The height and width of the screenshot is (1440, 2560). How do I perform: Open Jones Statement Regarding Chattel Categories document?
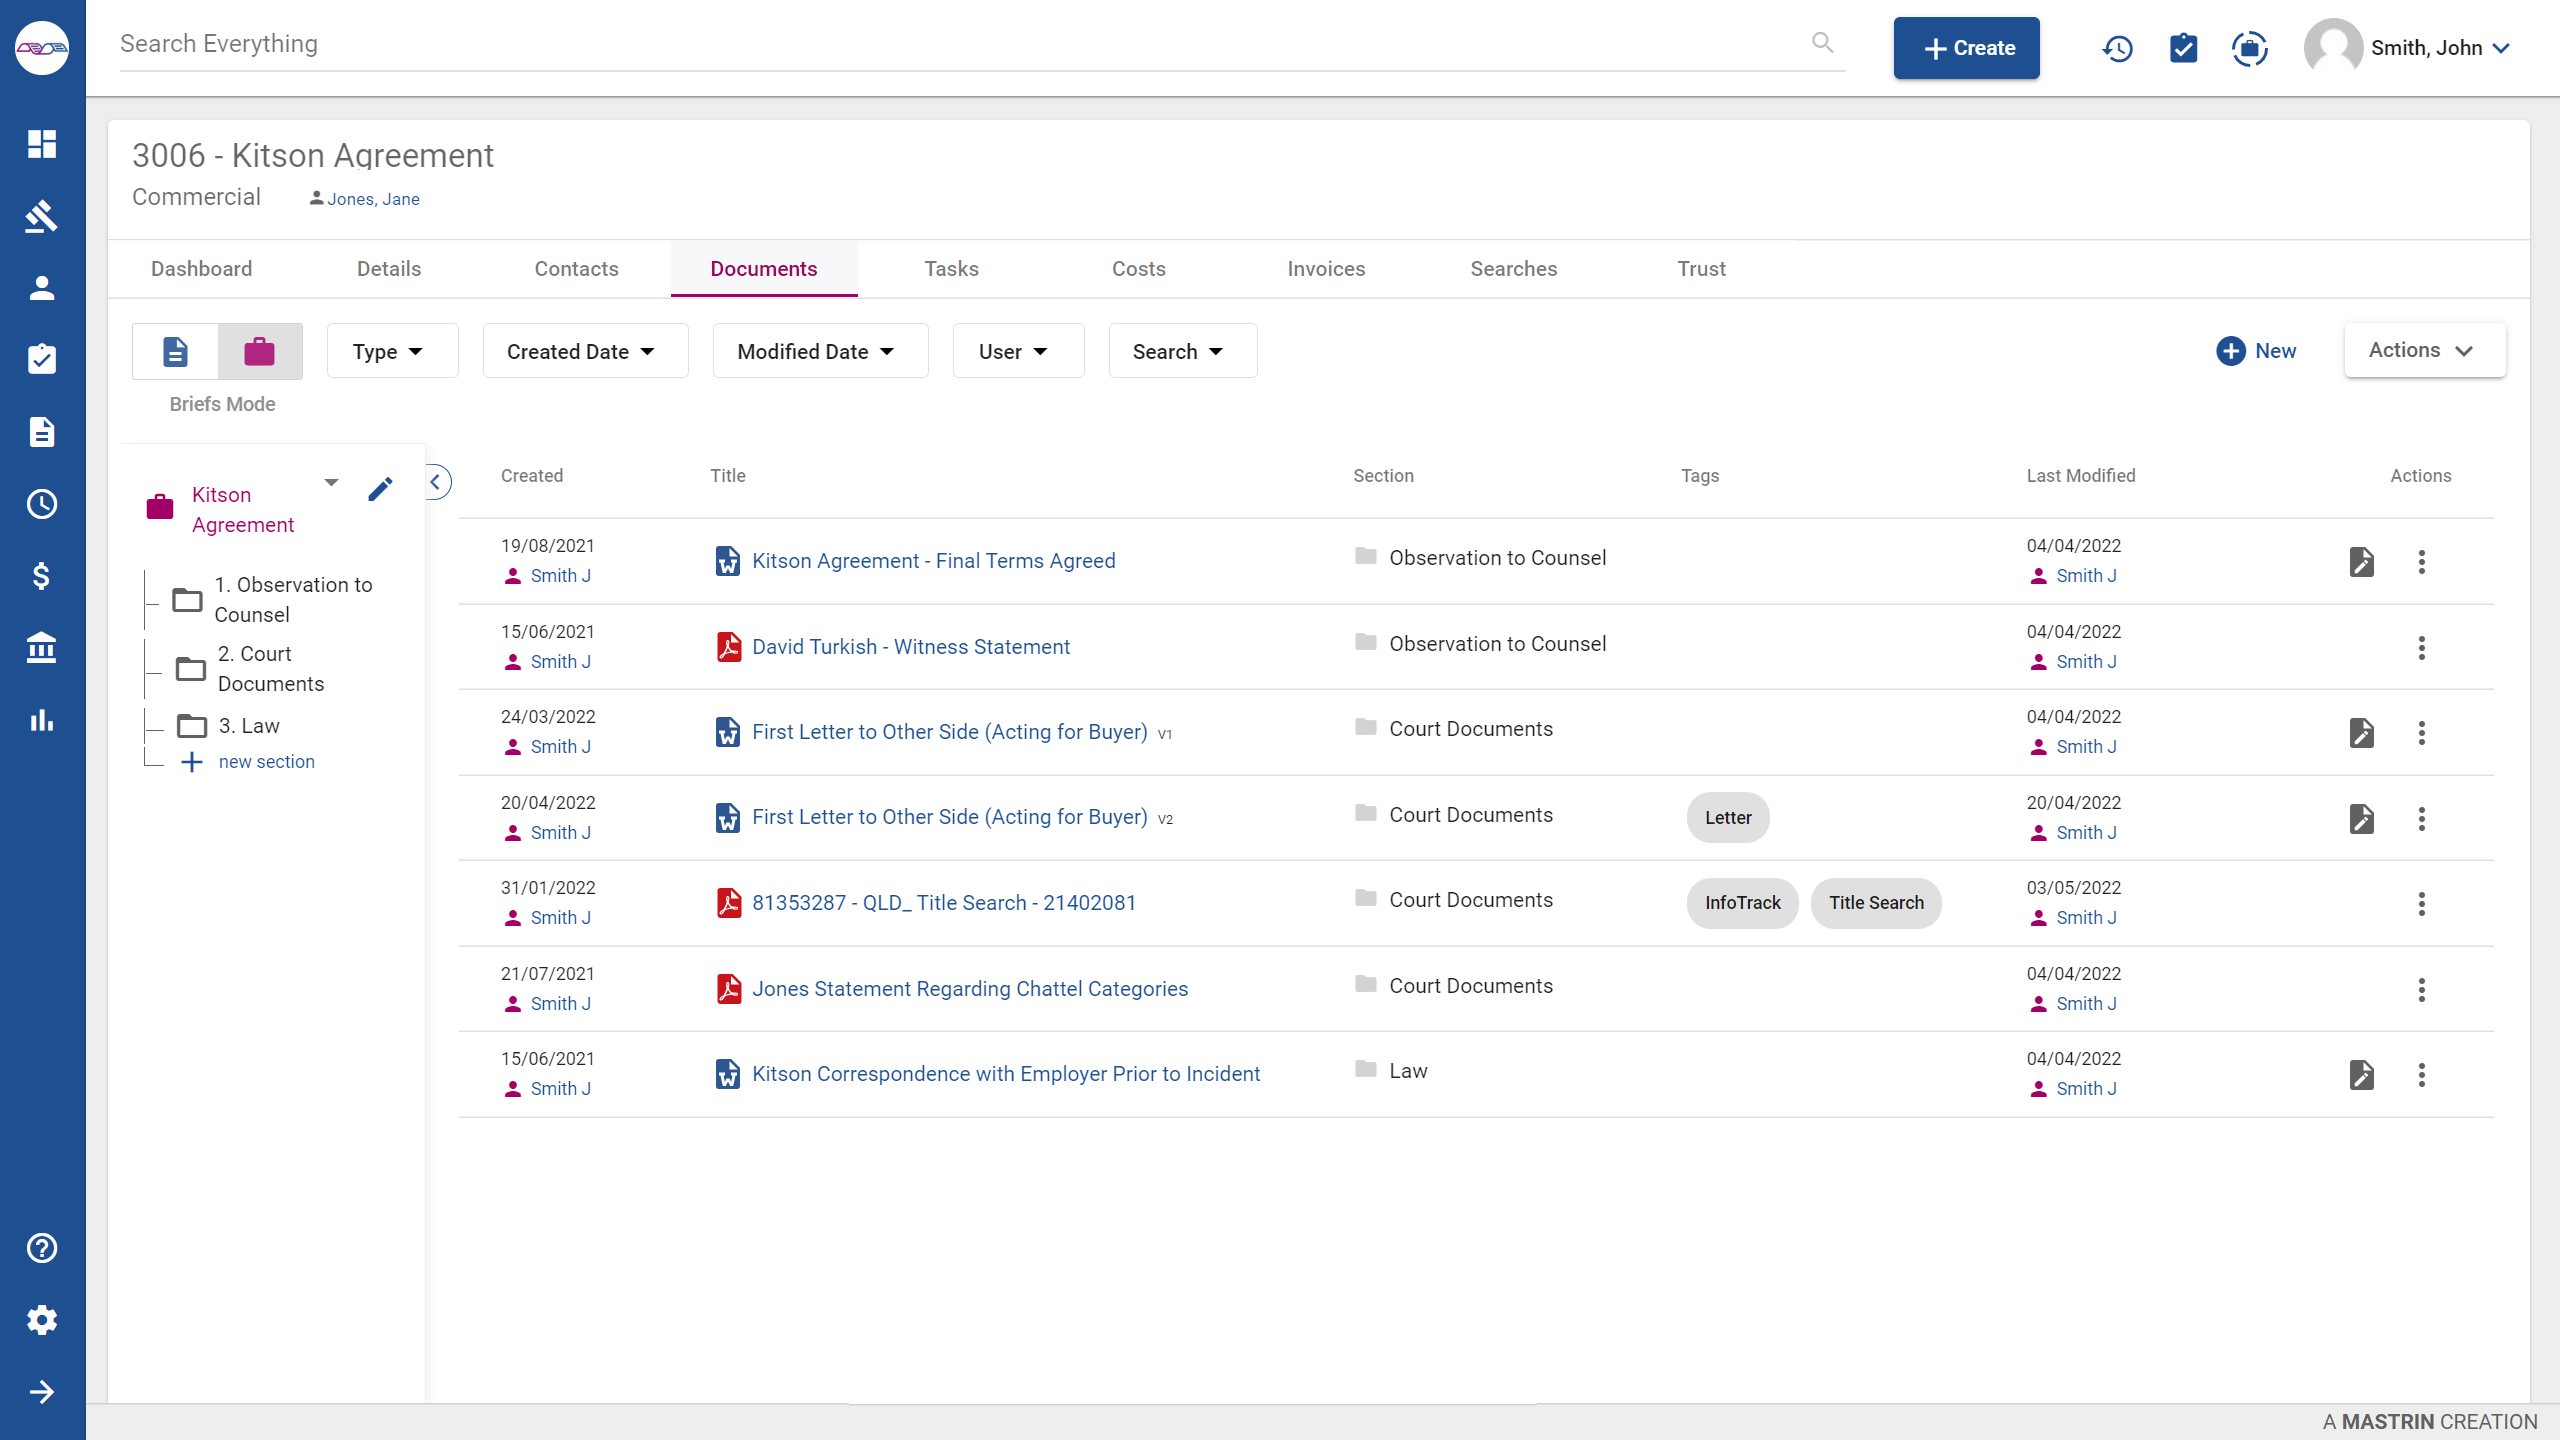[969, 989]
